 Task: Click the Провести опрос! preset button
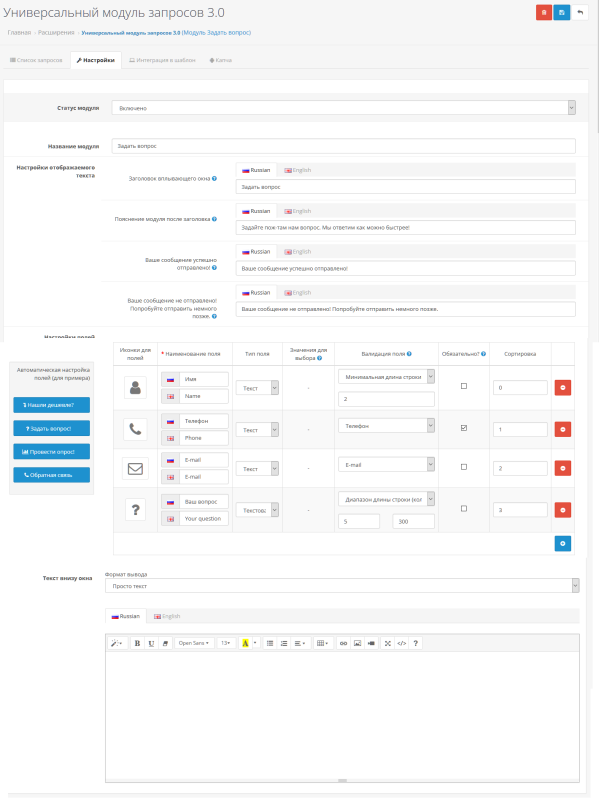tap(51, 451)
